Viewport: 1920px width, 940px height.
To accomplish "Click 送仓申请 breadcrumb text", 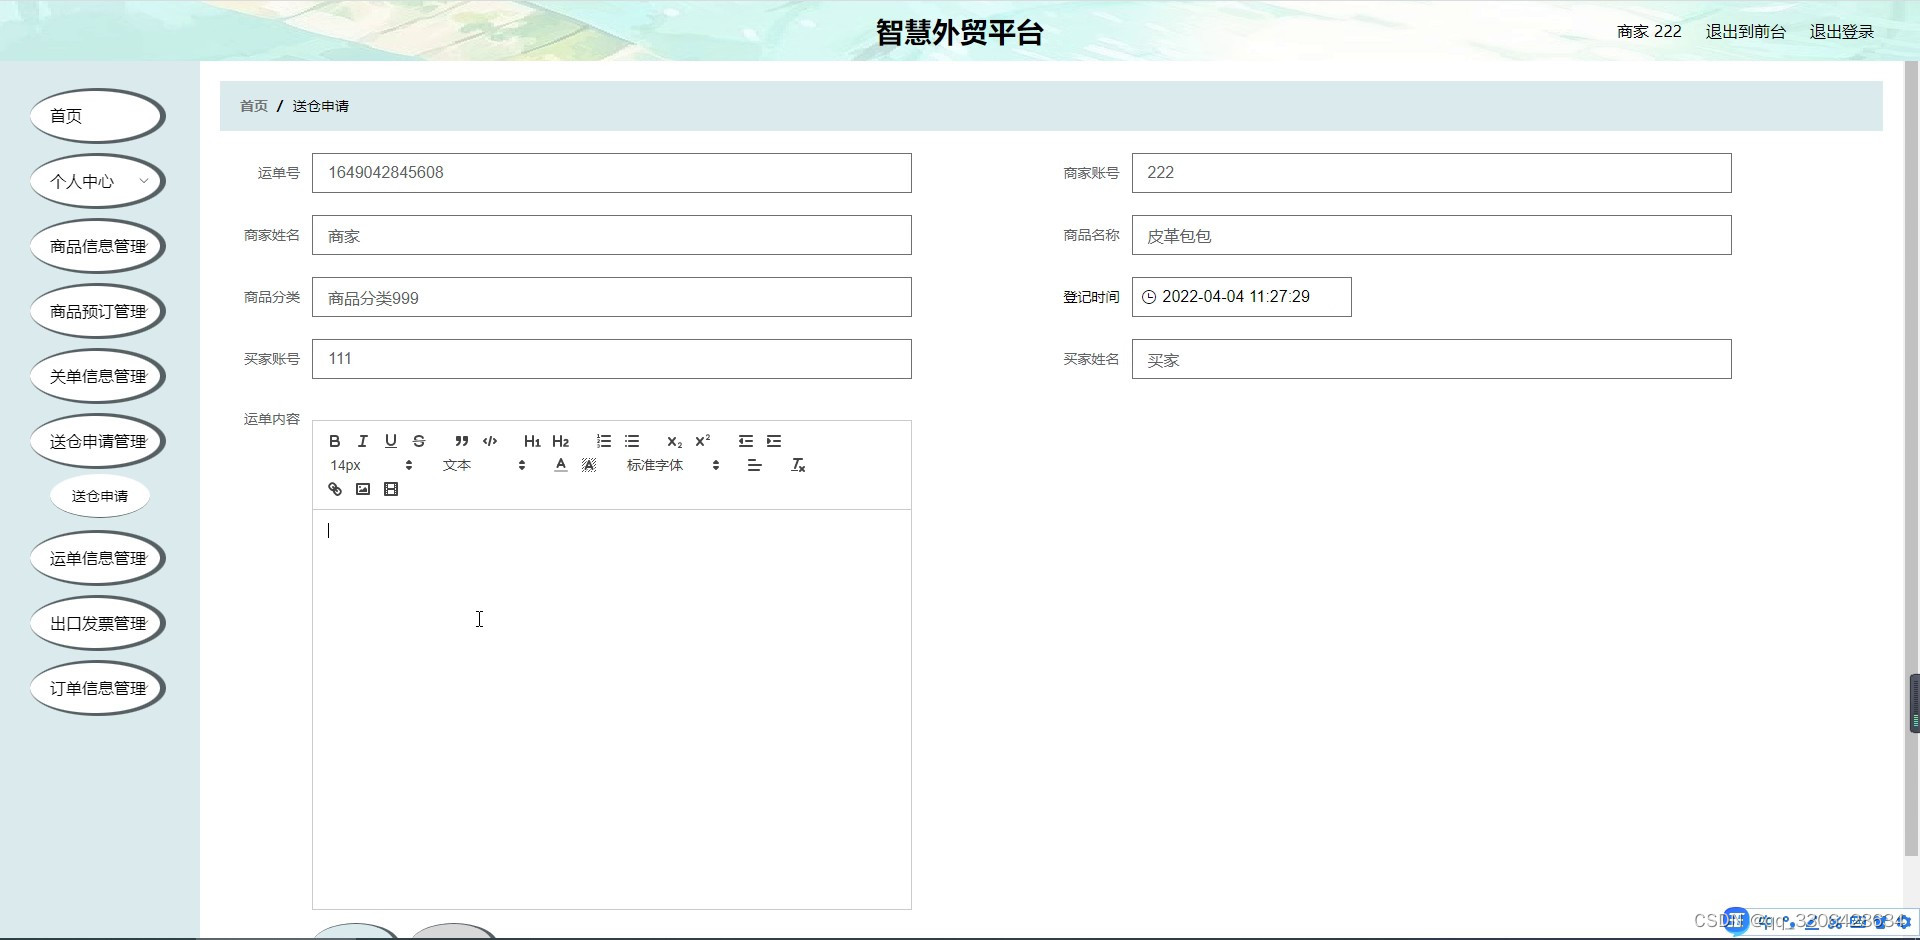I will pos(321,106).
